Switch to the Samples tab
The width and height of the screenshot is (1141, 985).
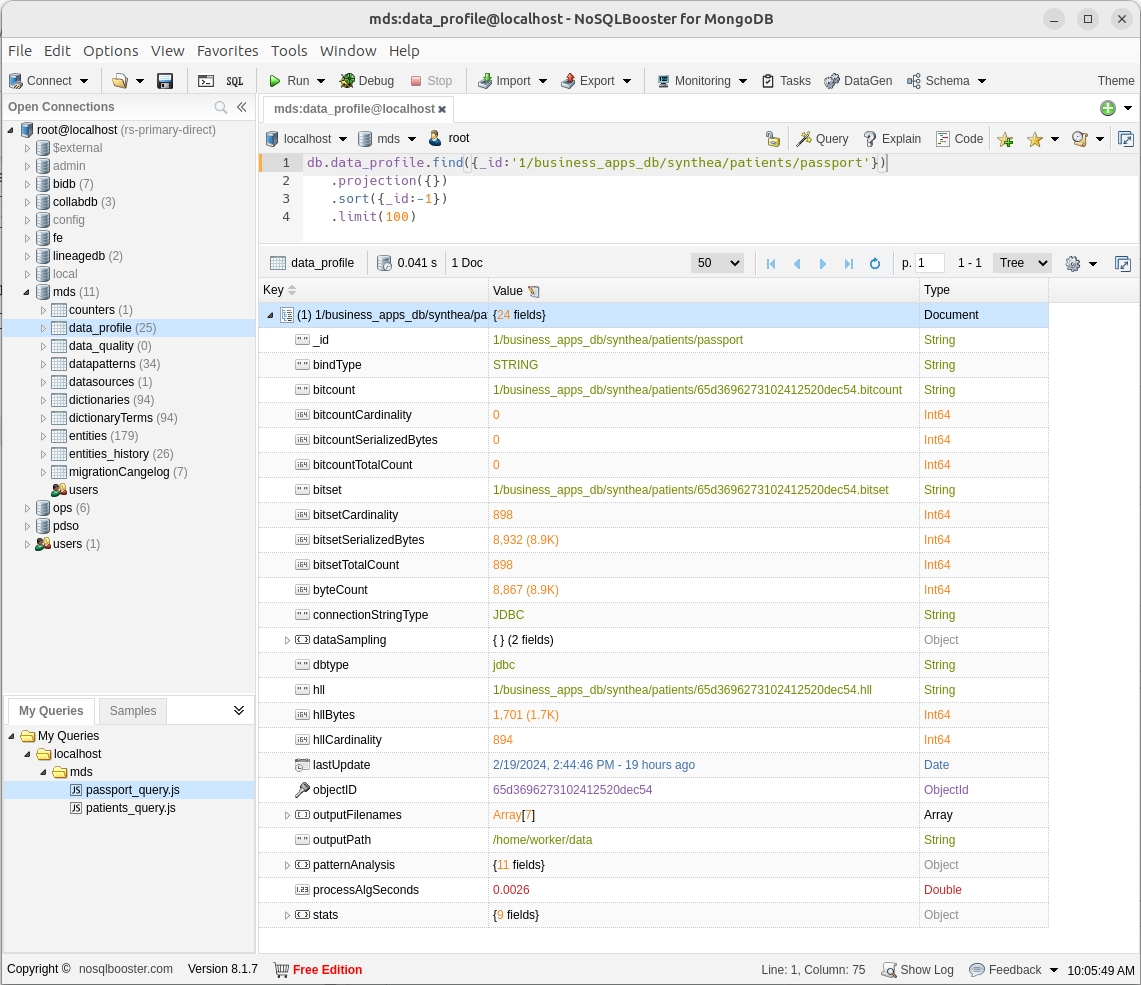[133, 711]
